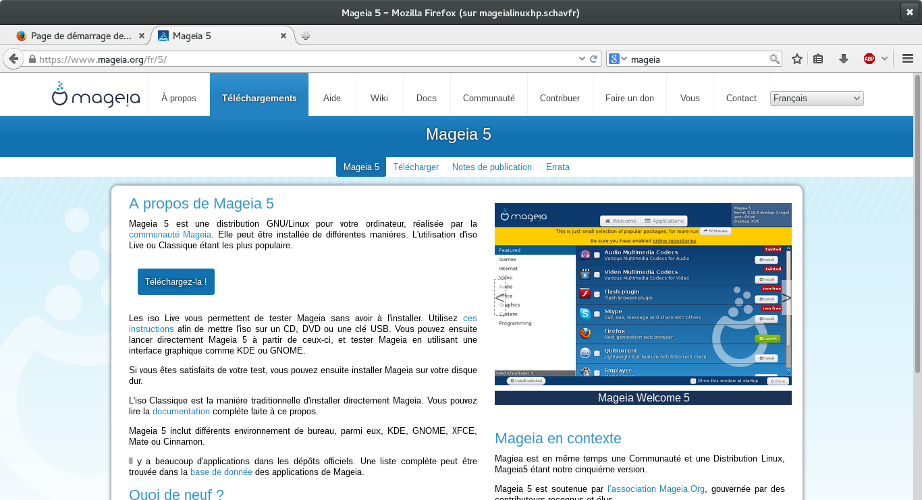Bookmark this page with the star icon

pyautogui.click(x=797, y=59)
